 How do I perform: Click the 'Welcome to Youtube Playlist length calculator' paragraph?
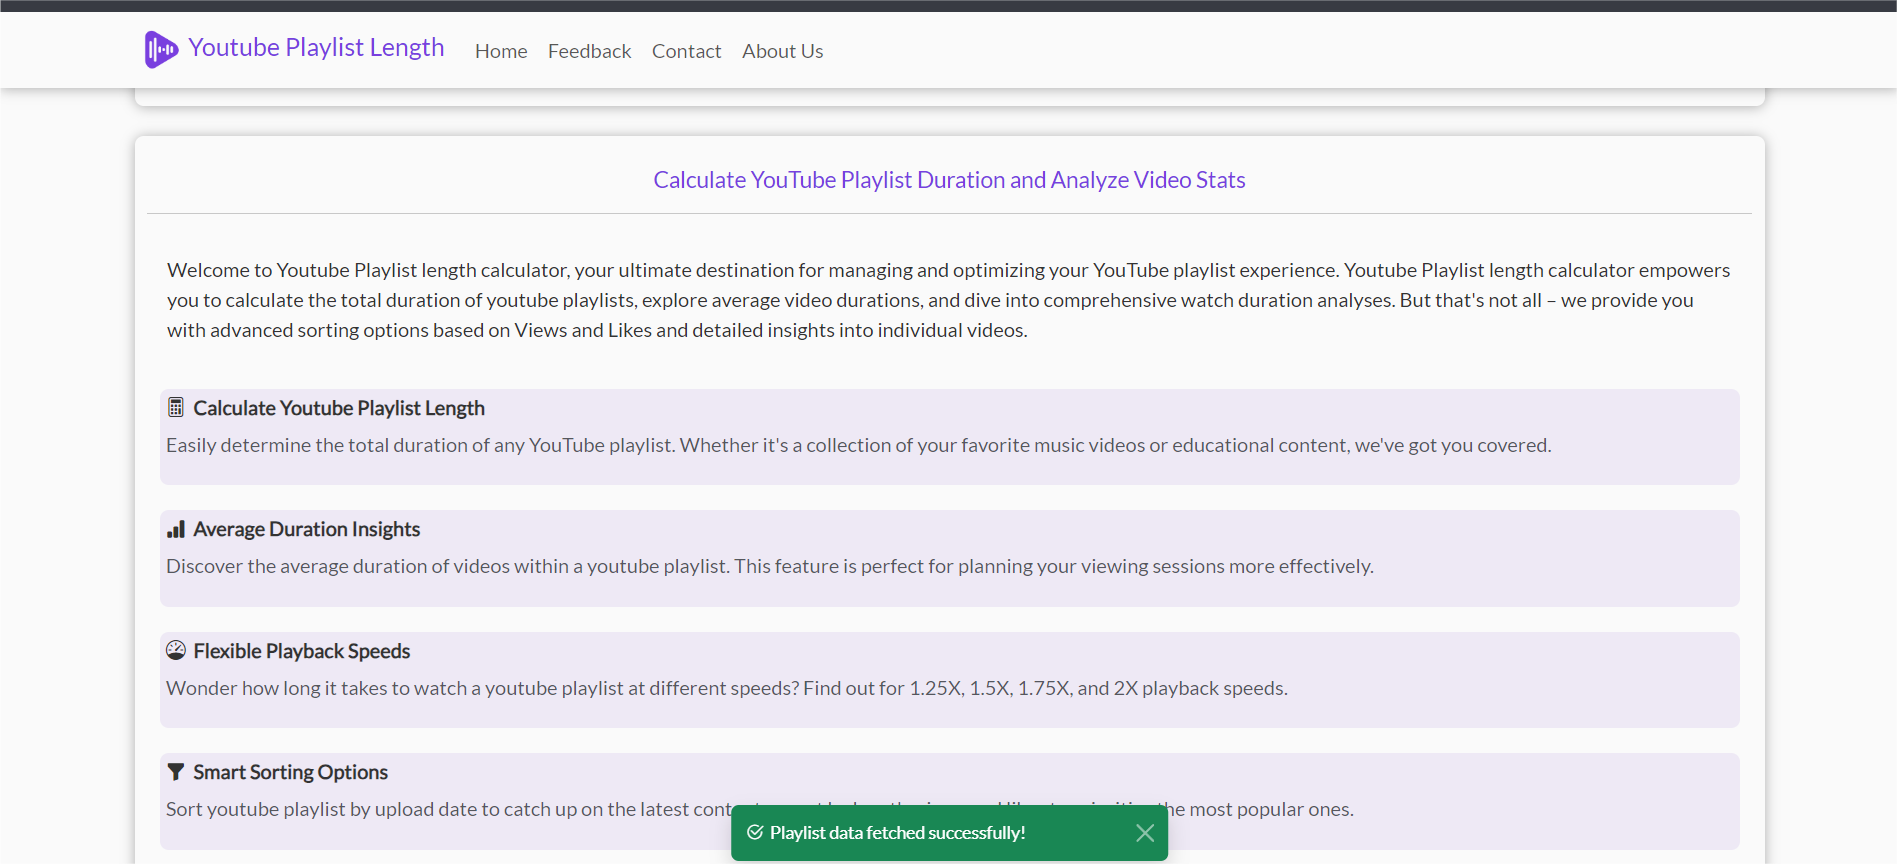[949, 300]
